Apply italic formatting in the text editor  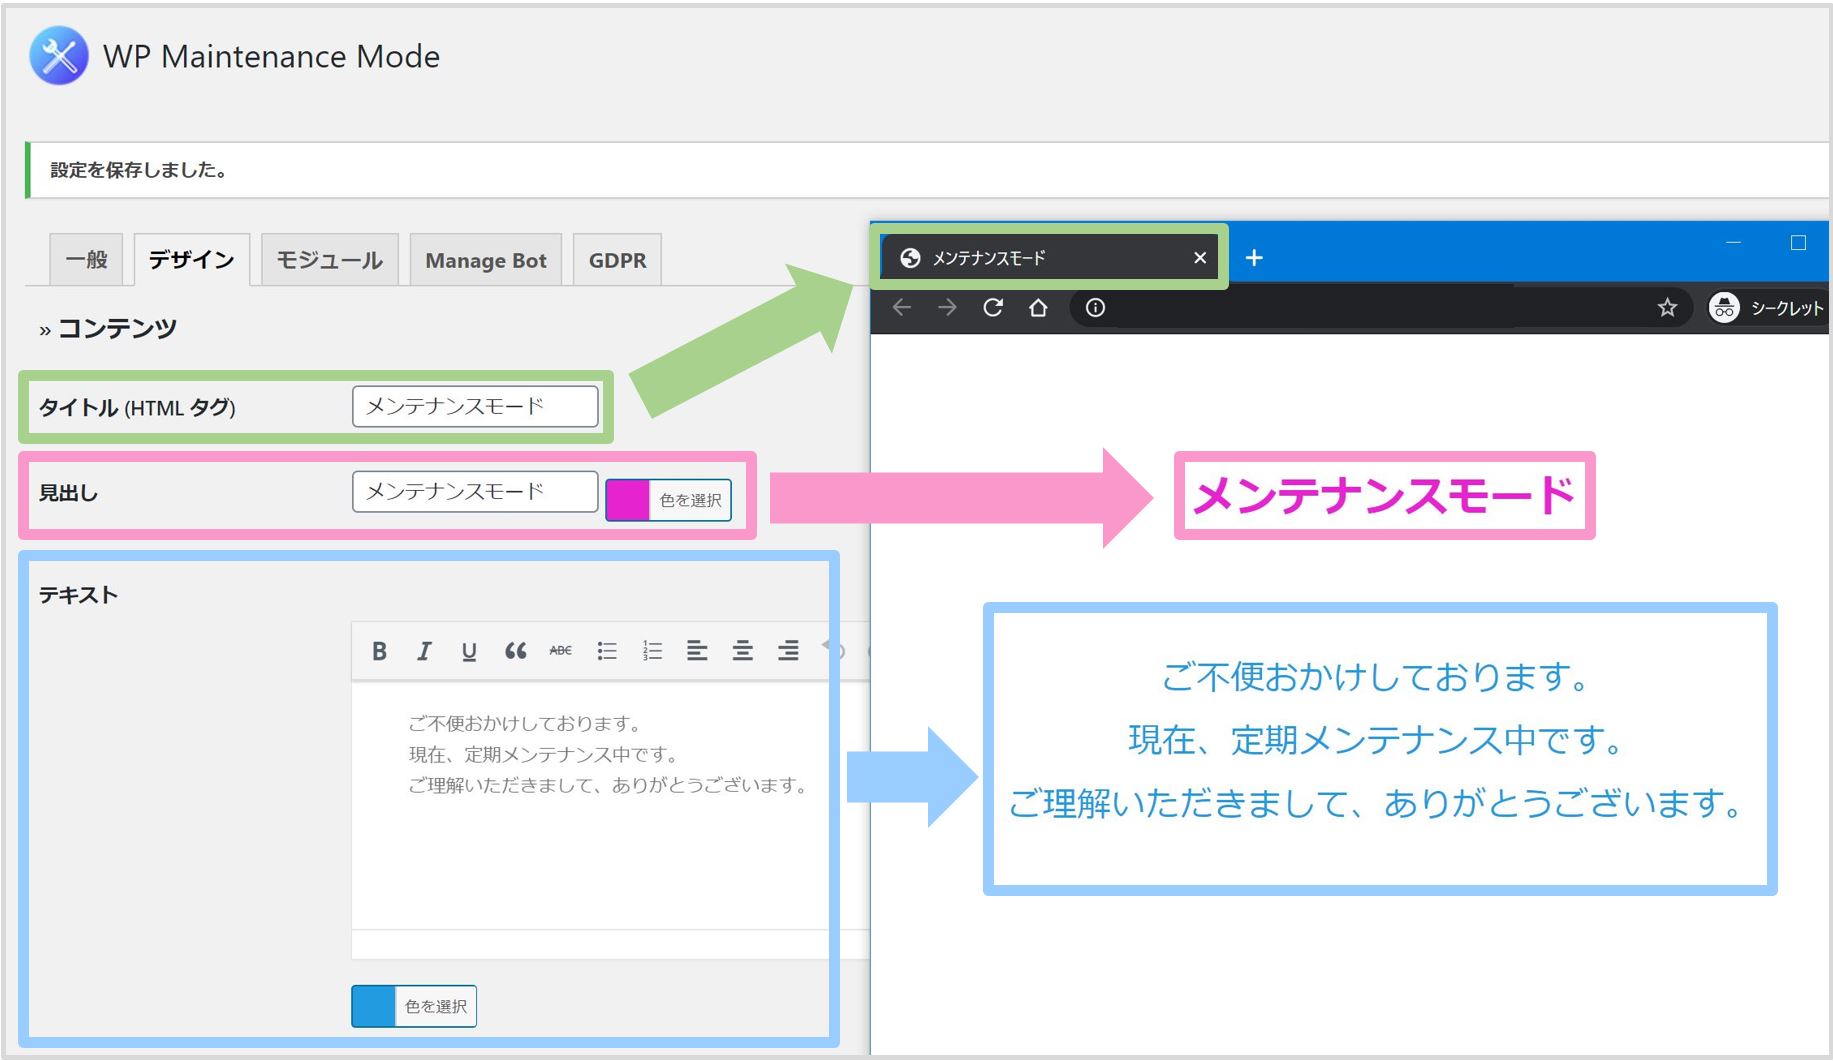[x=424, y=650]
